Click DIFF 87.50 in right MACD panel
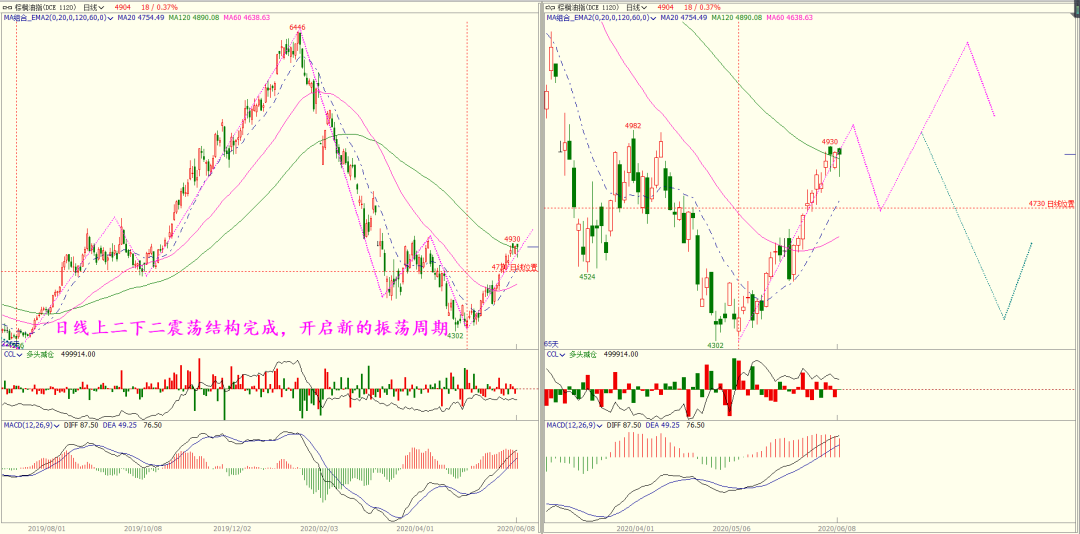The height and width of the screenshot is (534, 1080). (625, 426)
